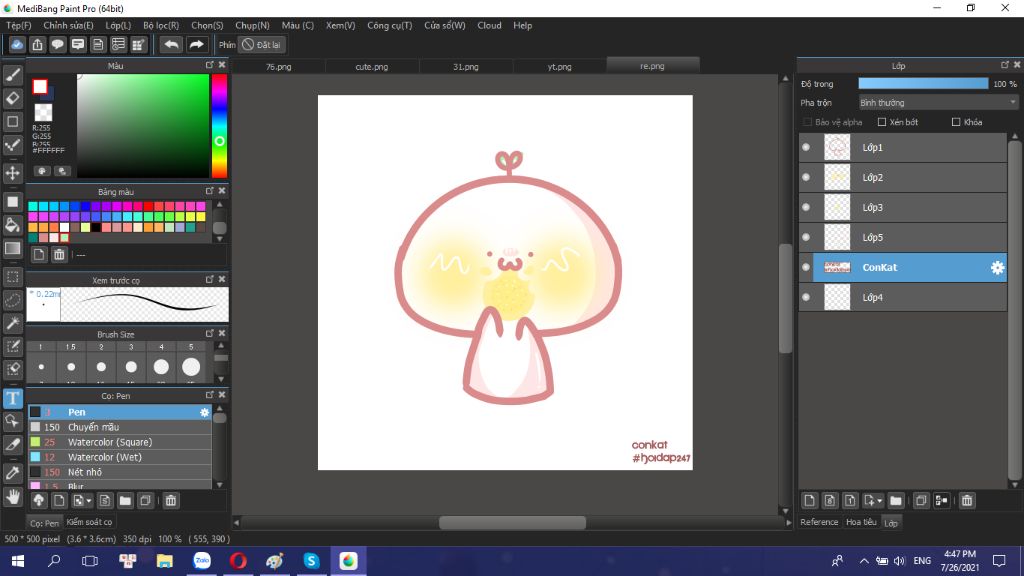This screenshot has width=1024, height=576.
Task: Open Skype from the taskbar
Action: click(x=312, y=561)
